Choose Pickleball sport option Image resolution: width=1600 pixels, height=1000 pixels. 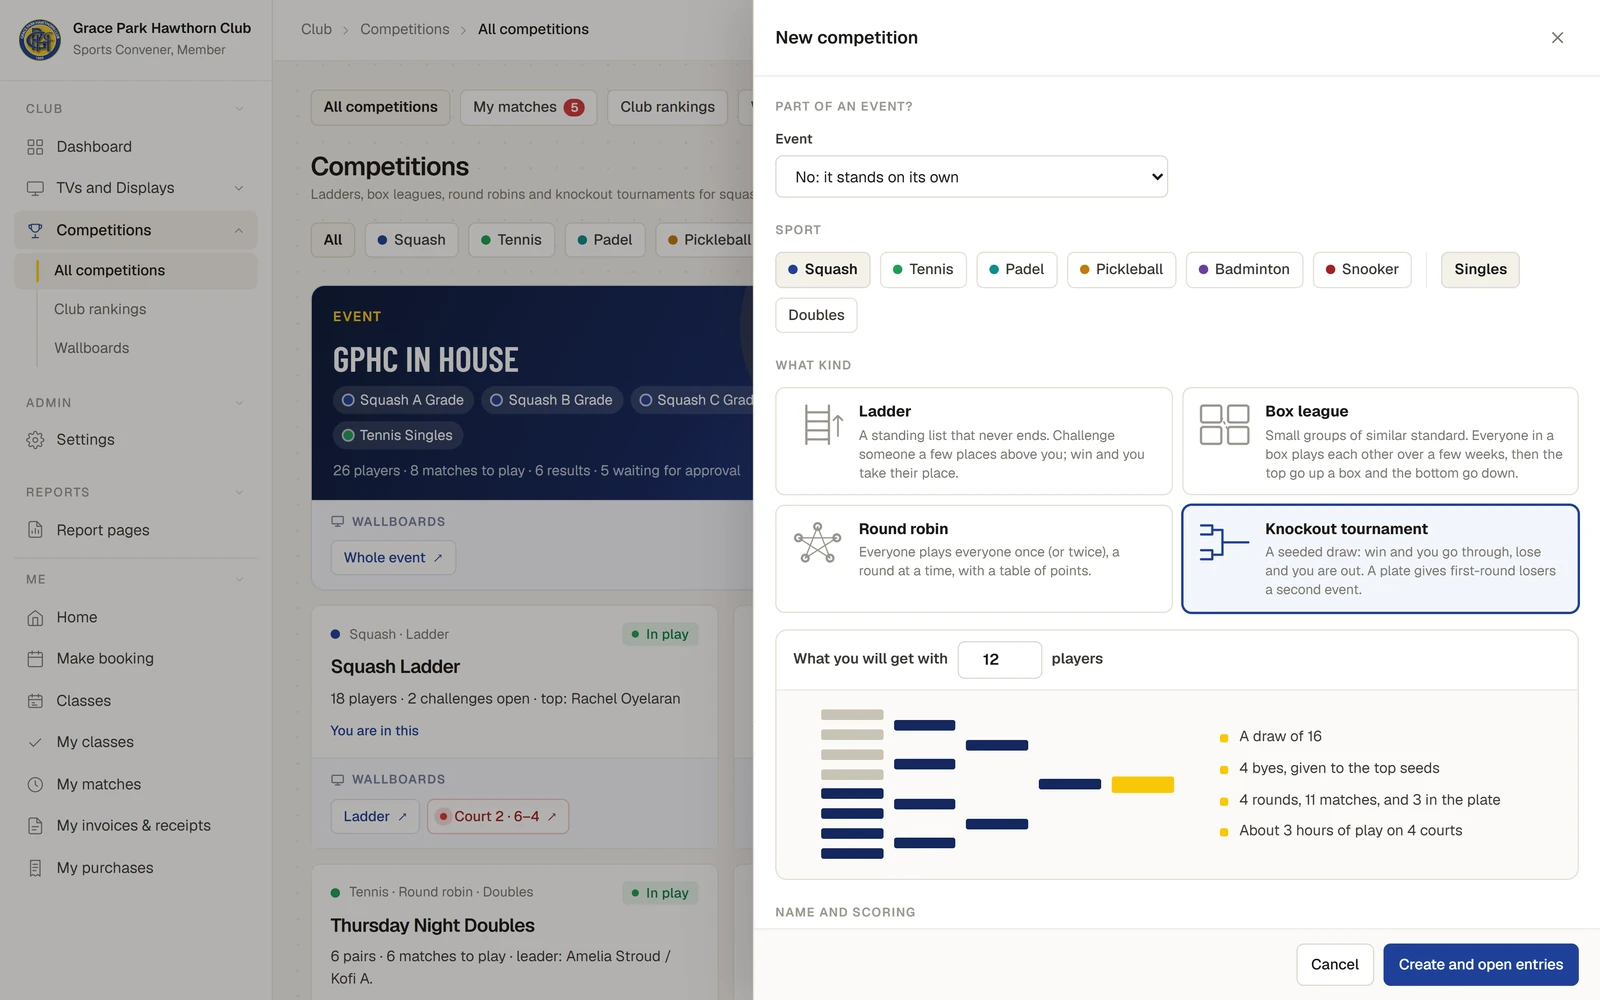coord(1121,270)
